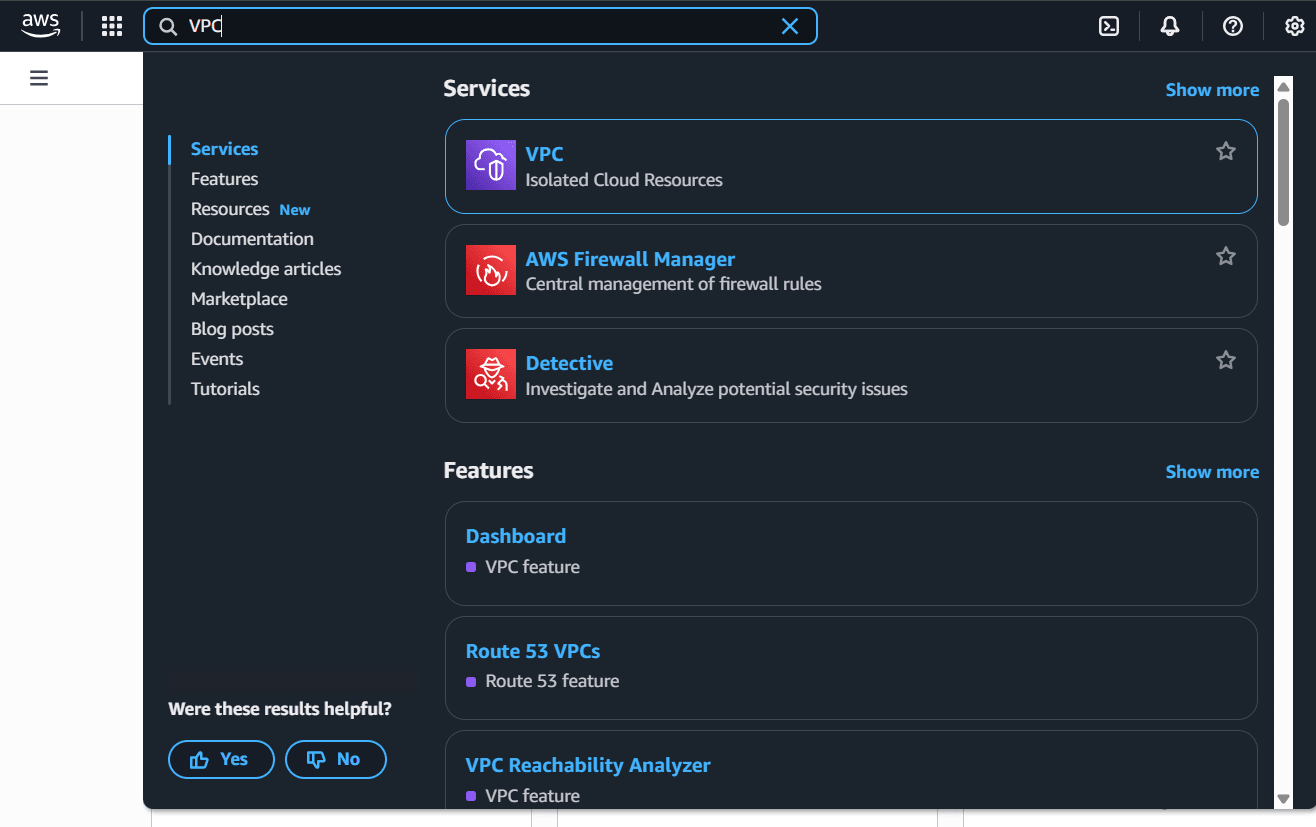Open the hamburger navigation menu
This screenshot has width=1316, height=827.
39,78
